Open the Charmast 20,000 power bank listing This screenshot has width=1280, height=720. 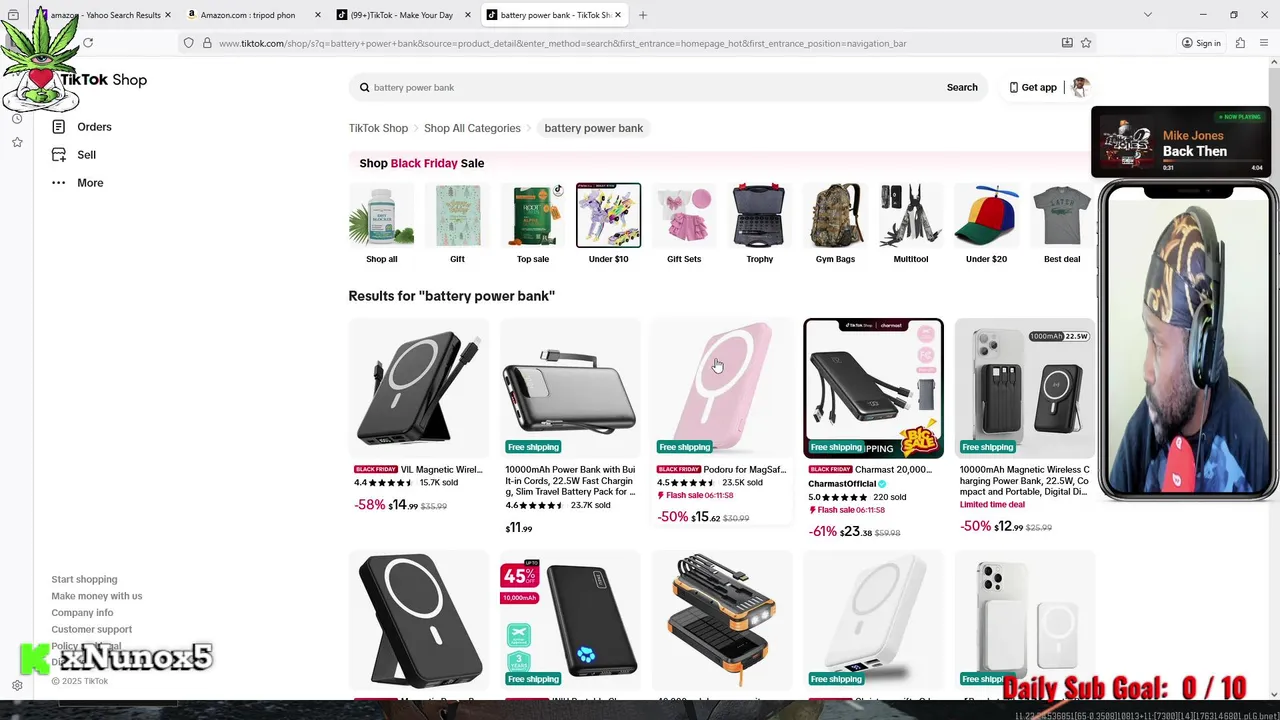tap(873, 428)
